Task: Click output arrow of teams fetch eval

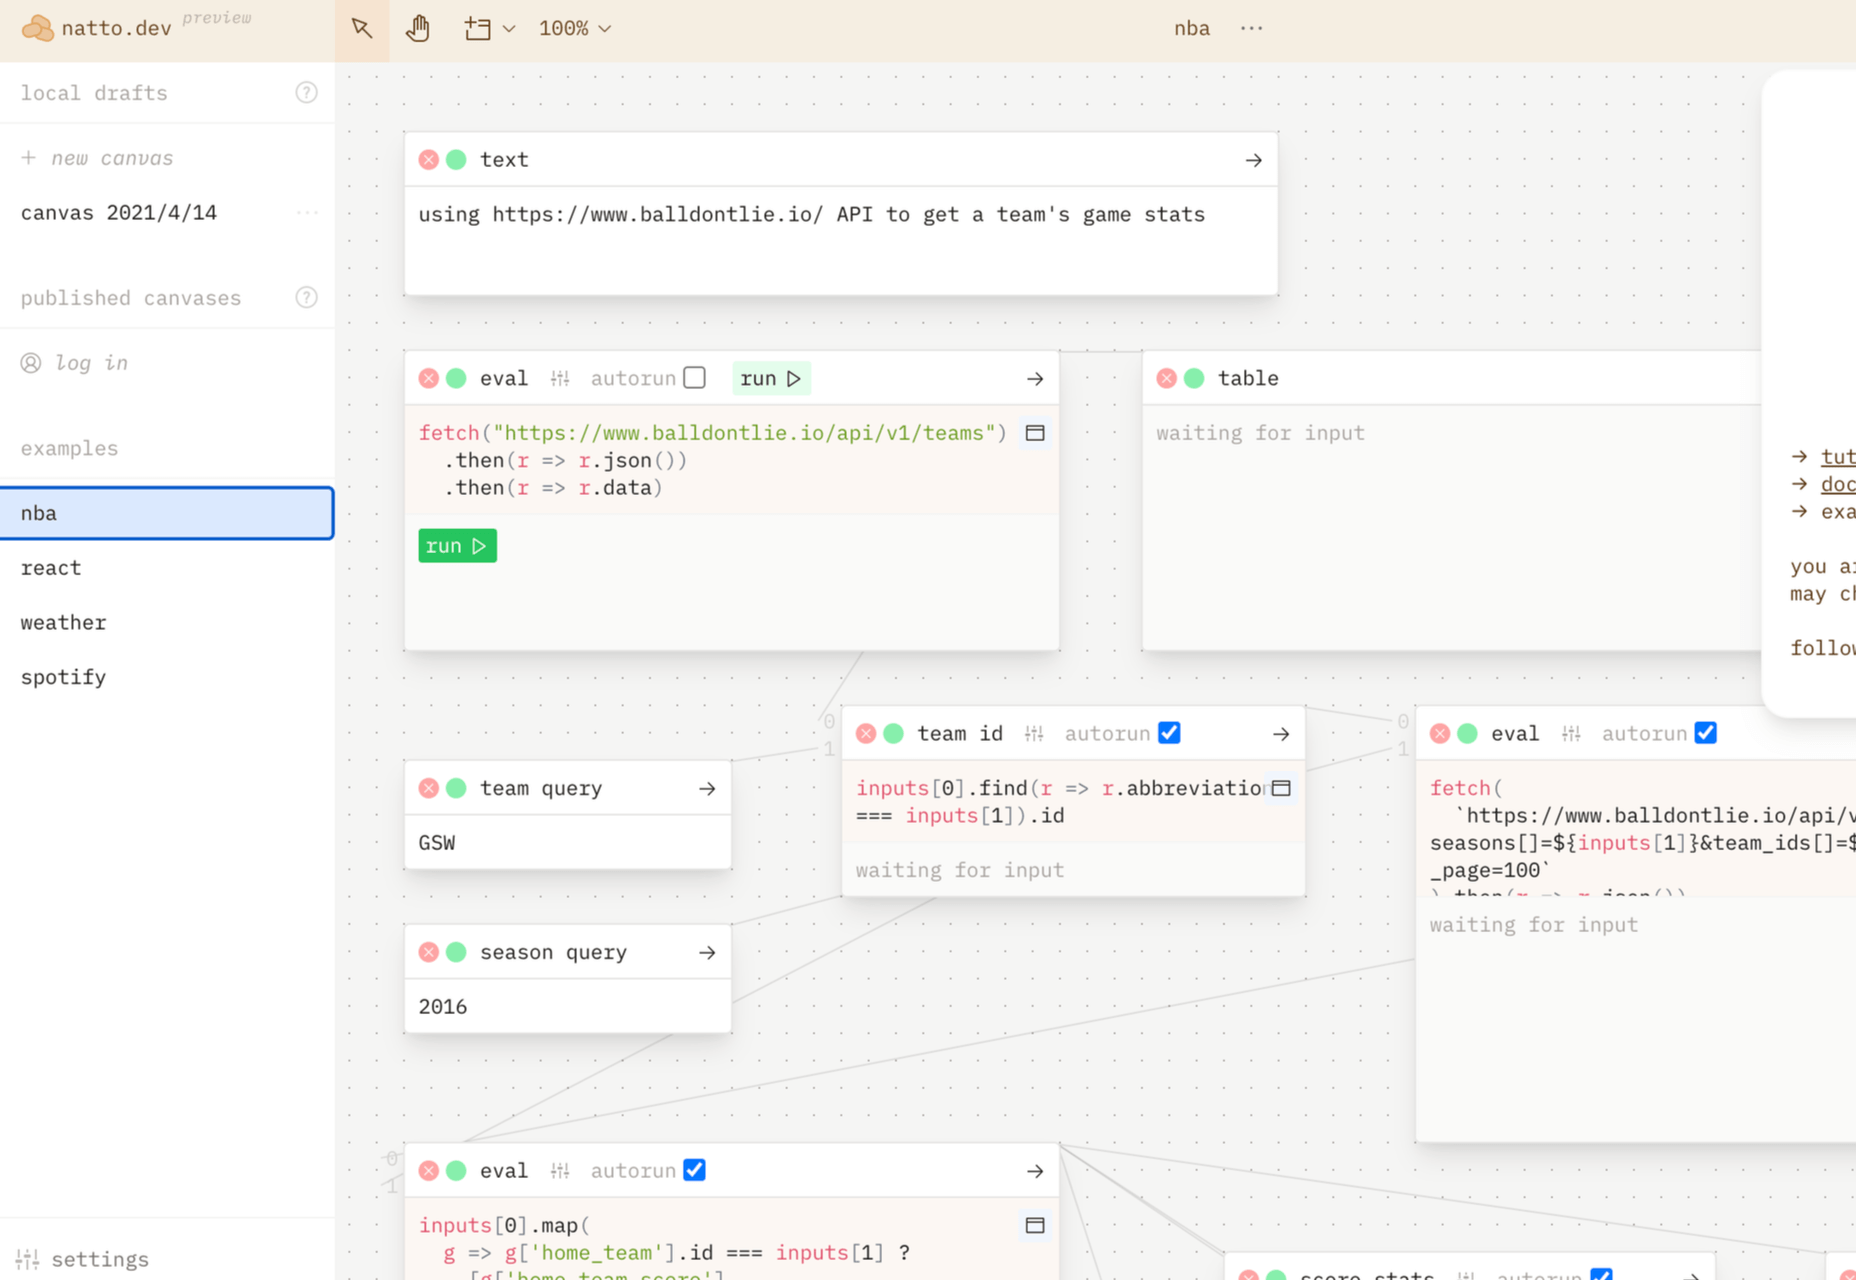Action: (x=1035, y=379)
